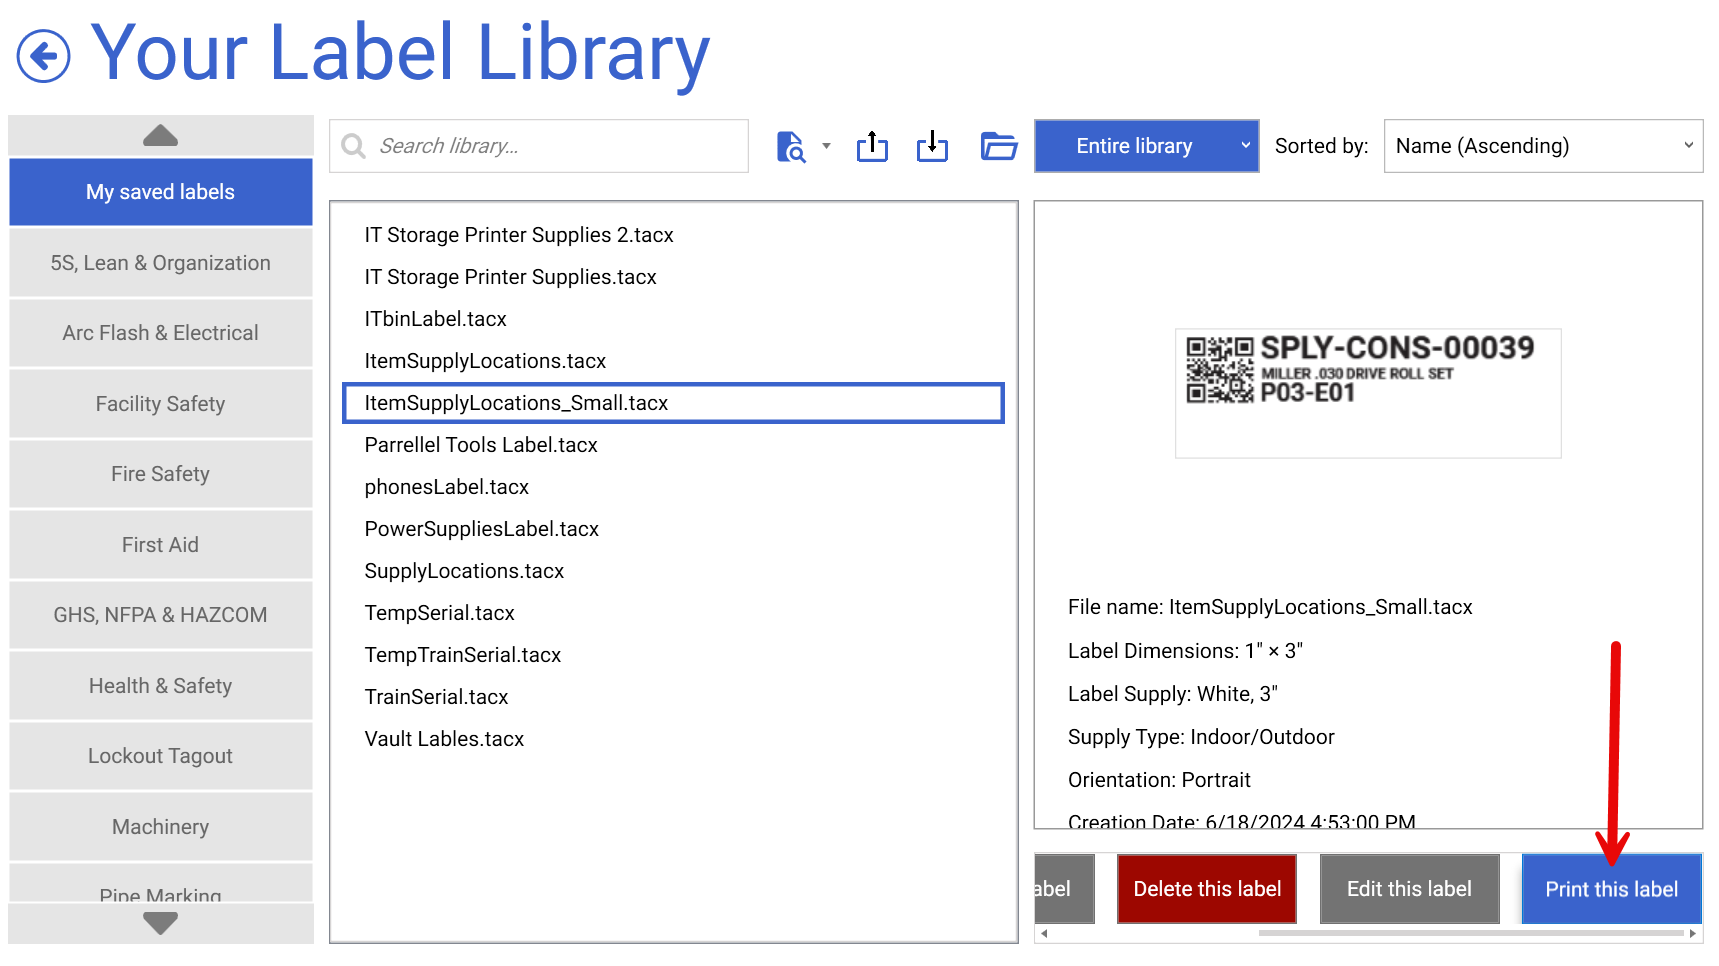Screen dimensions: 1719x966
Task: Click the search file icon in toolbar
Action: [790, 147]
